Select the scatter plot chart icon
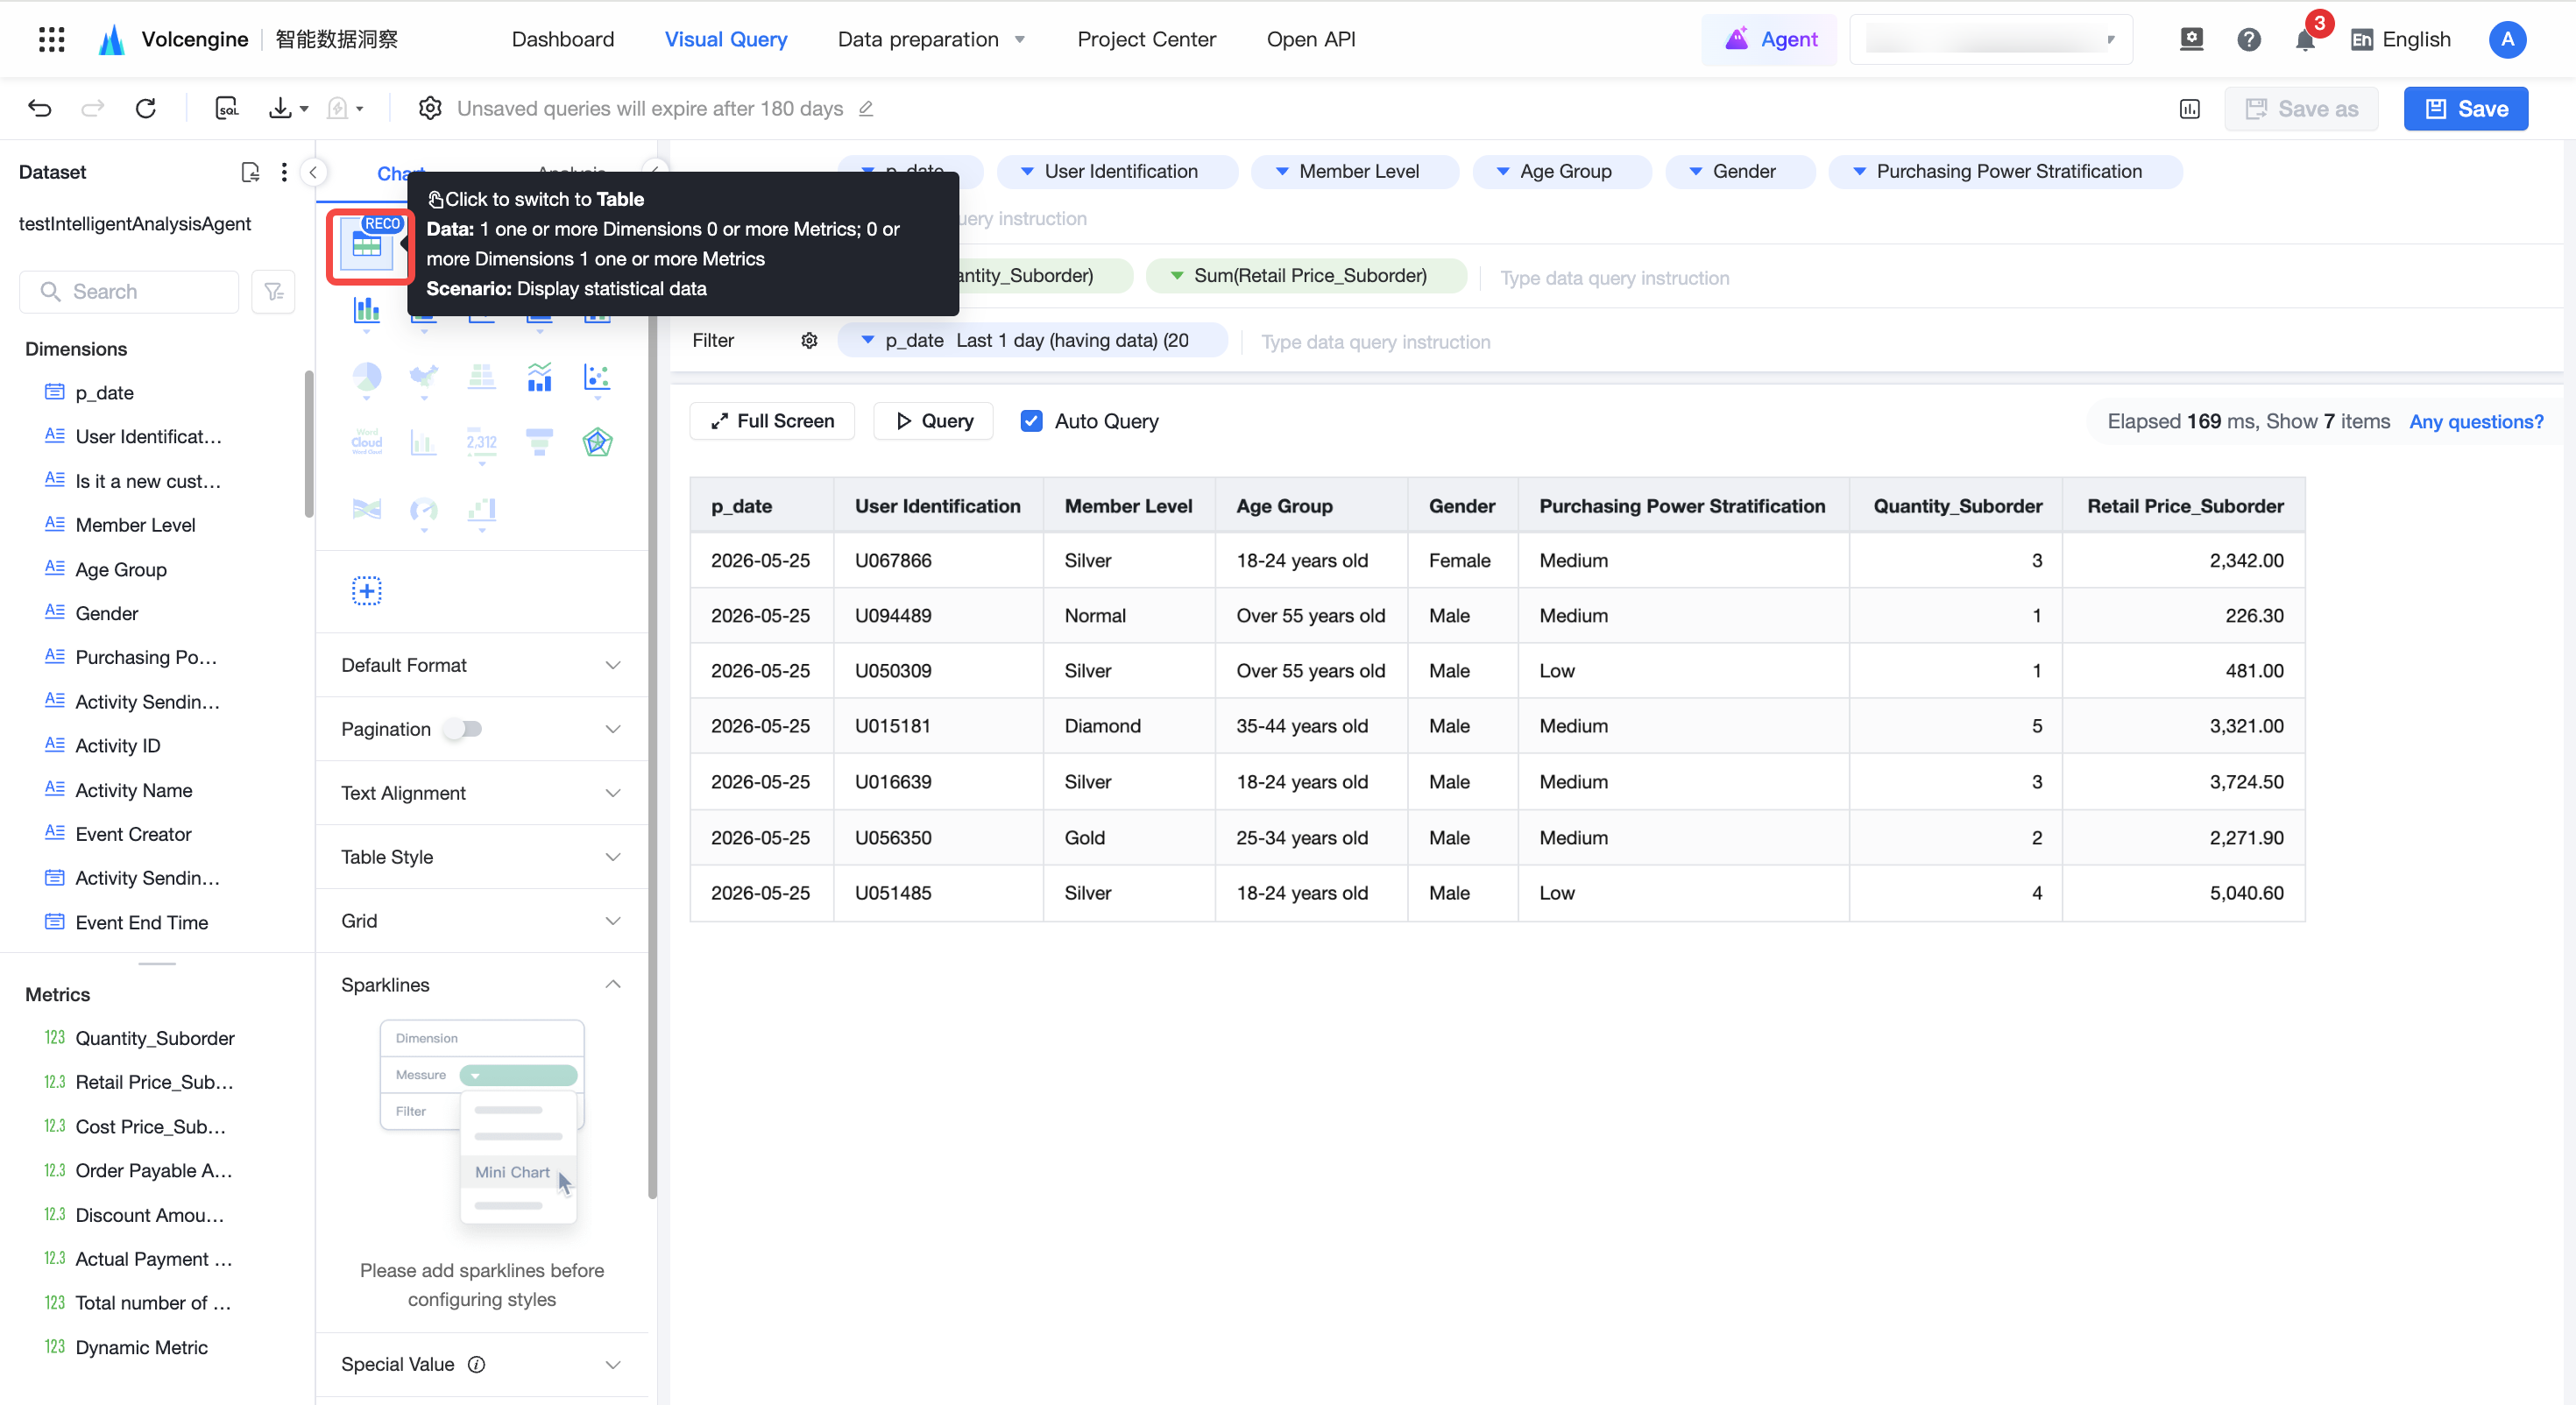Viewport: 2576px width, 1405px height. pos(597,377)
